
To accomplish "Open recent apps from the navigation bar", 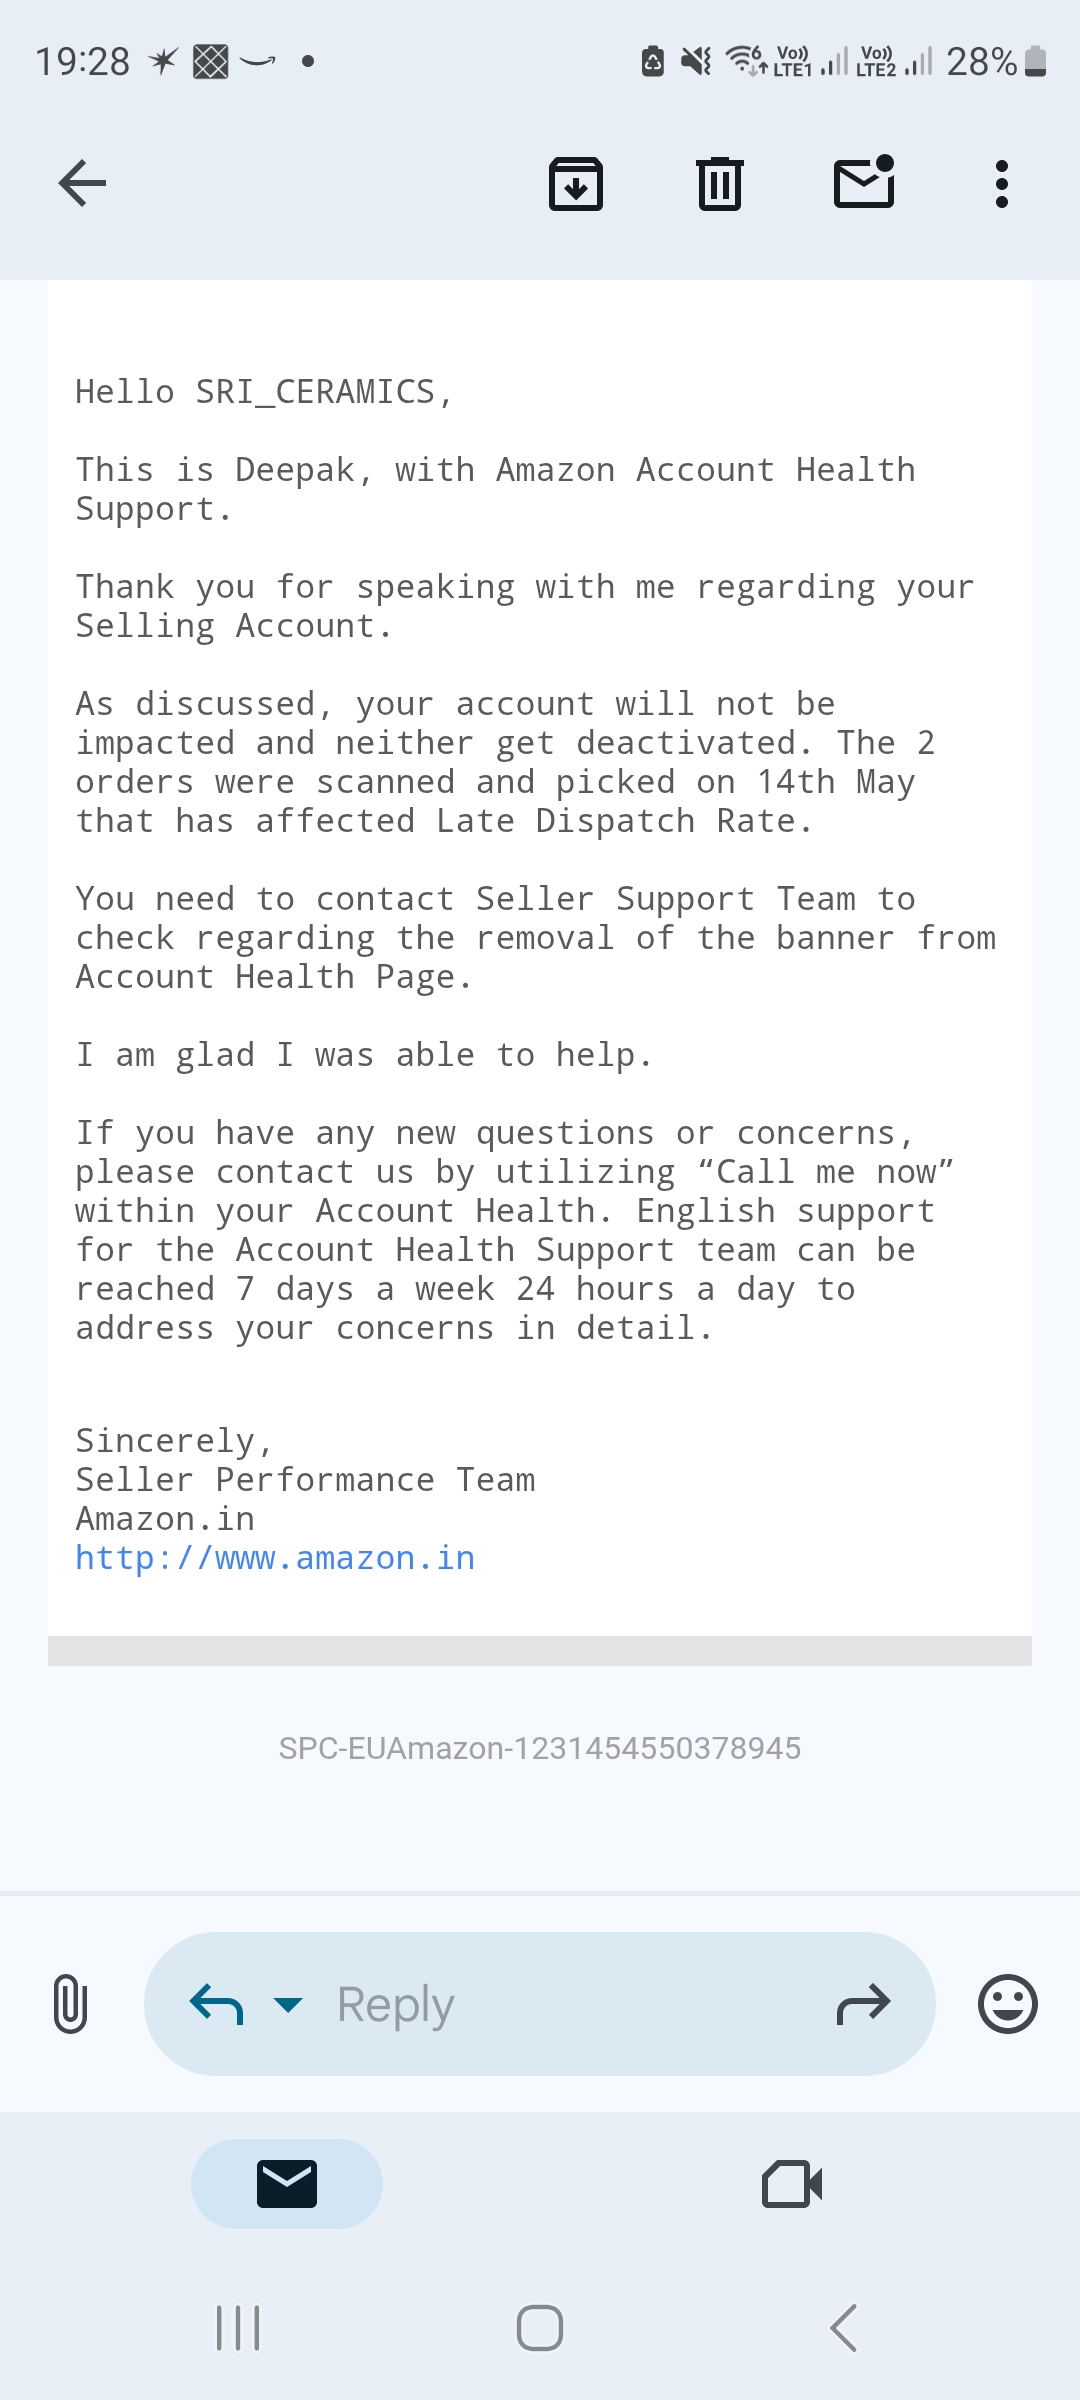I will tap(238, 2328).
